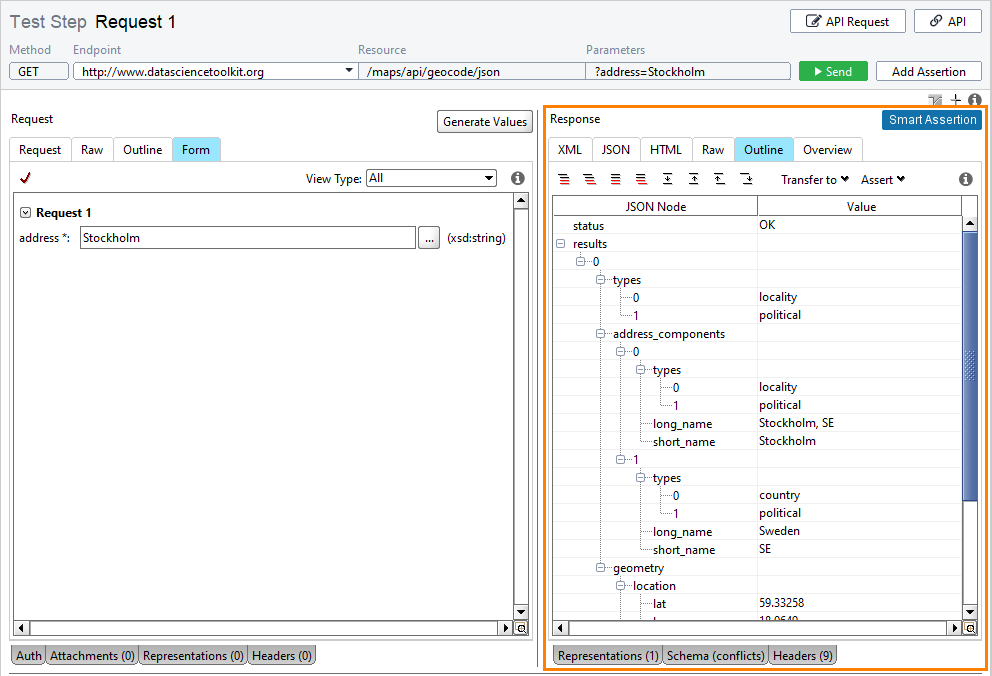This screenshot has height=676, width=992.
Task: Click the value 'Stockholm, SE'
Action: pos(797,423)
